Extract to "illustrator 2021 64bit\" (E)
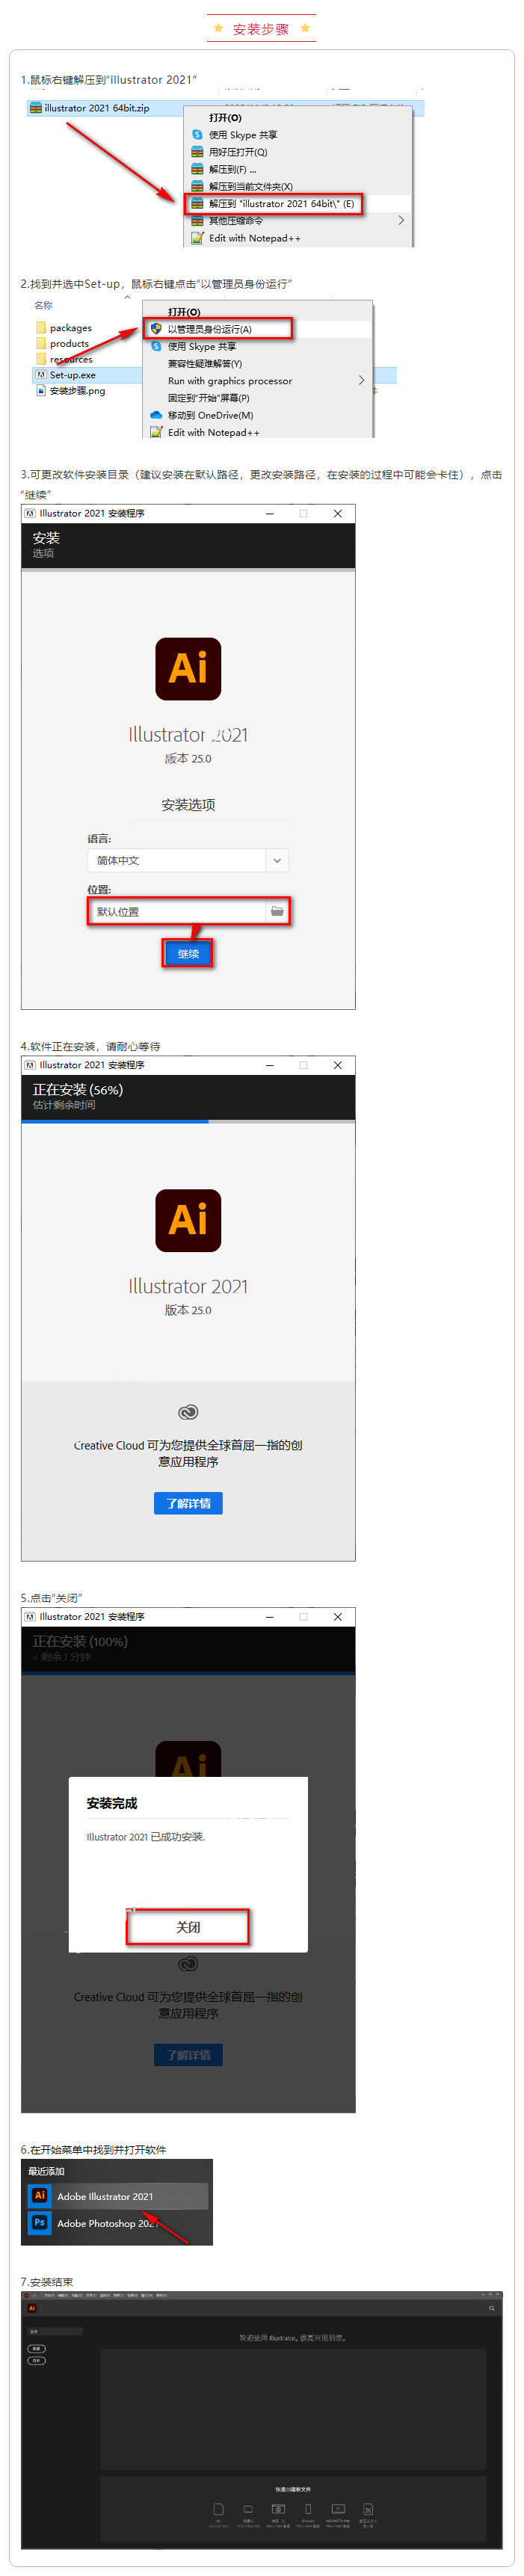Image resolution: width=524 pixels, height=2576 pixels. [x=275, y=204]
